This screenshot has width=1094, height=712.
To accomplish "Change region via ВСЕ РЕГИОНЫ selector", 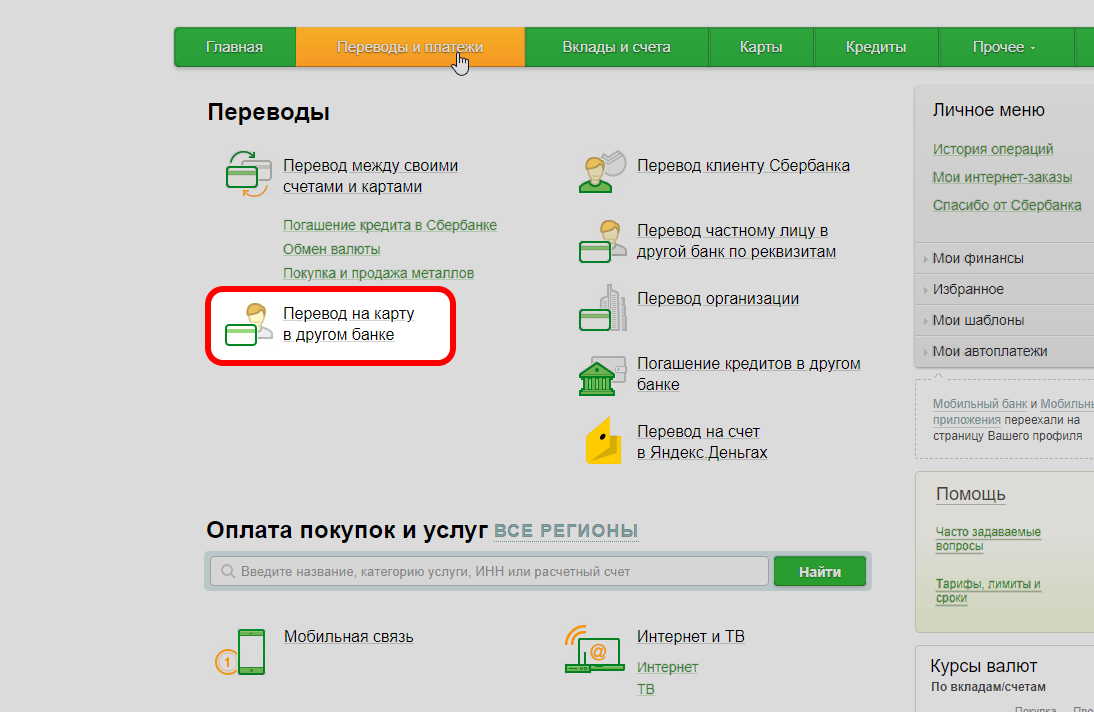I will pos(566,531).
